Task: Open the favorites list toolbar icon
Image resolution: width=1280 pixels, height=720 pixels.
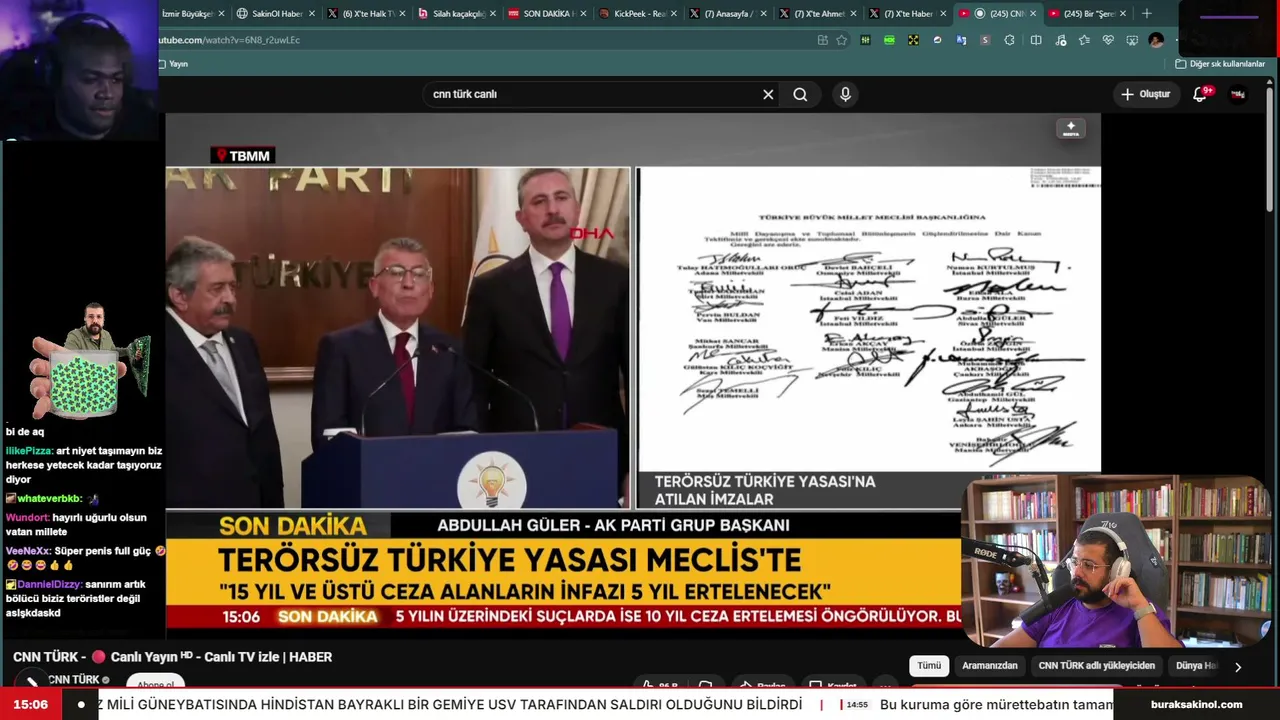Action: pos(1084,40)
